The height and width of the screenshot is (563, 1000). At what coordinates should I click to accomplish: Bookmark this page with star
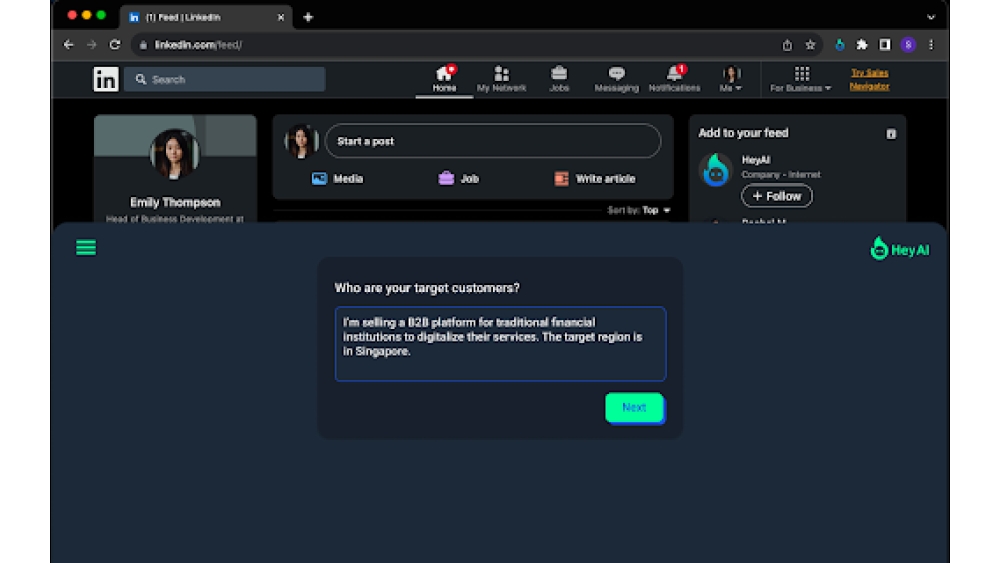point(810,45)
